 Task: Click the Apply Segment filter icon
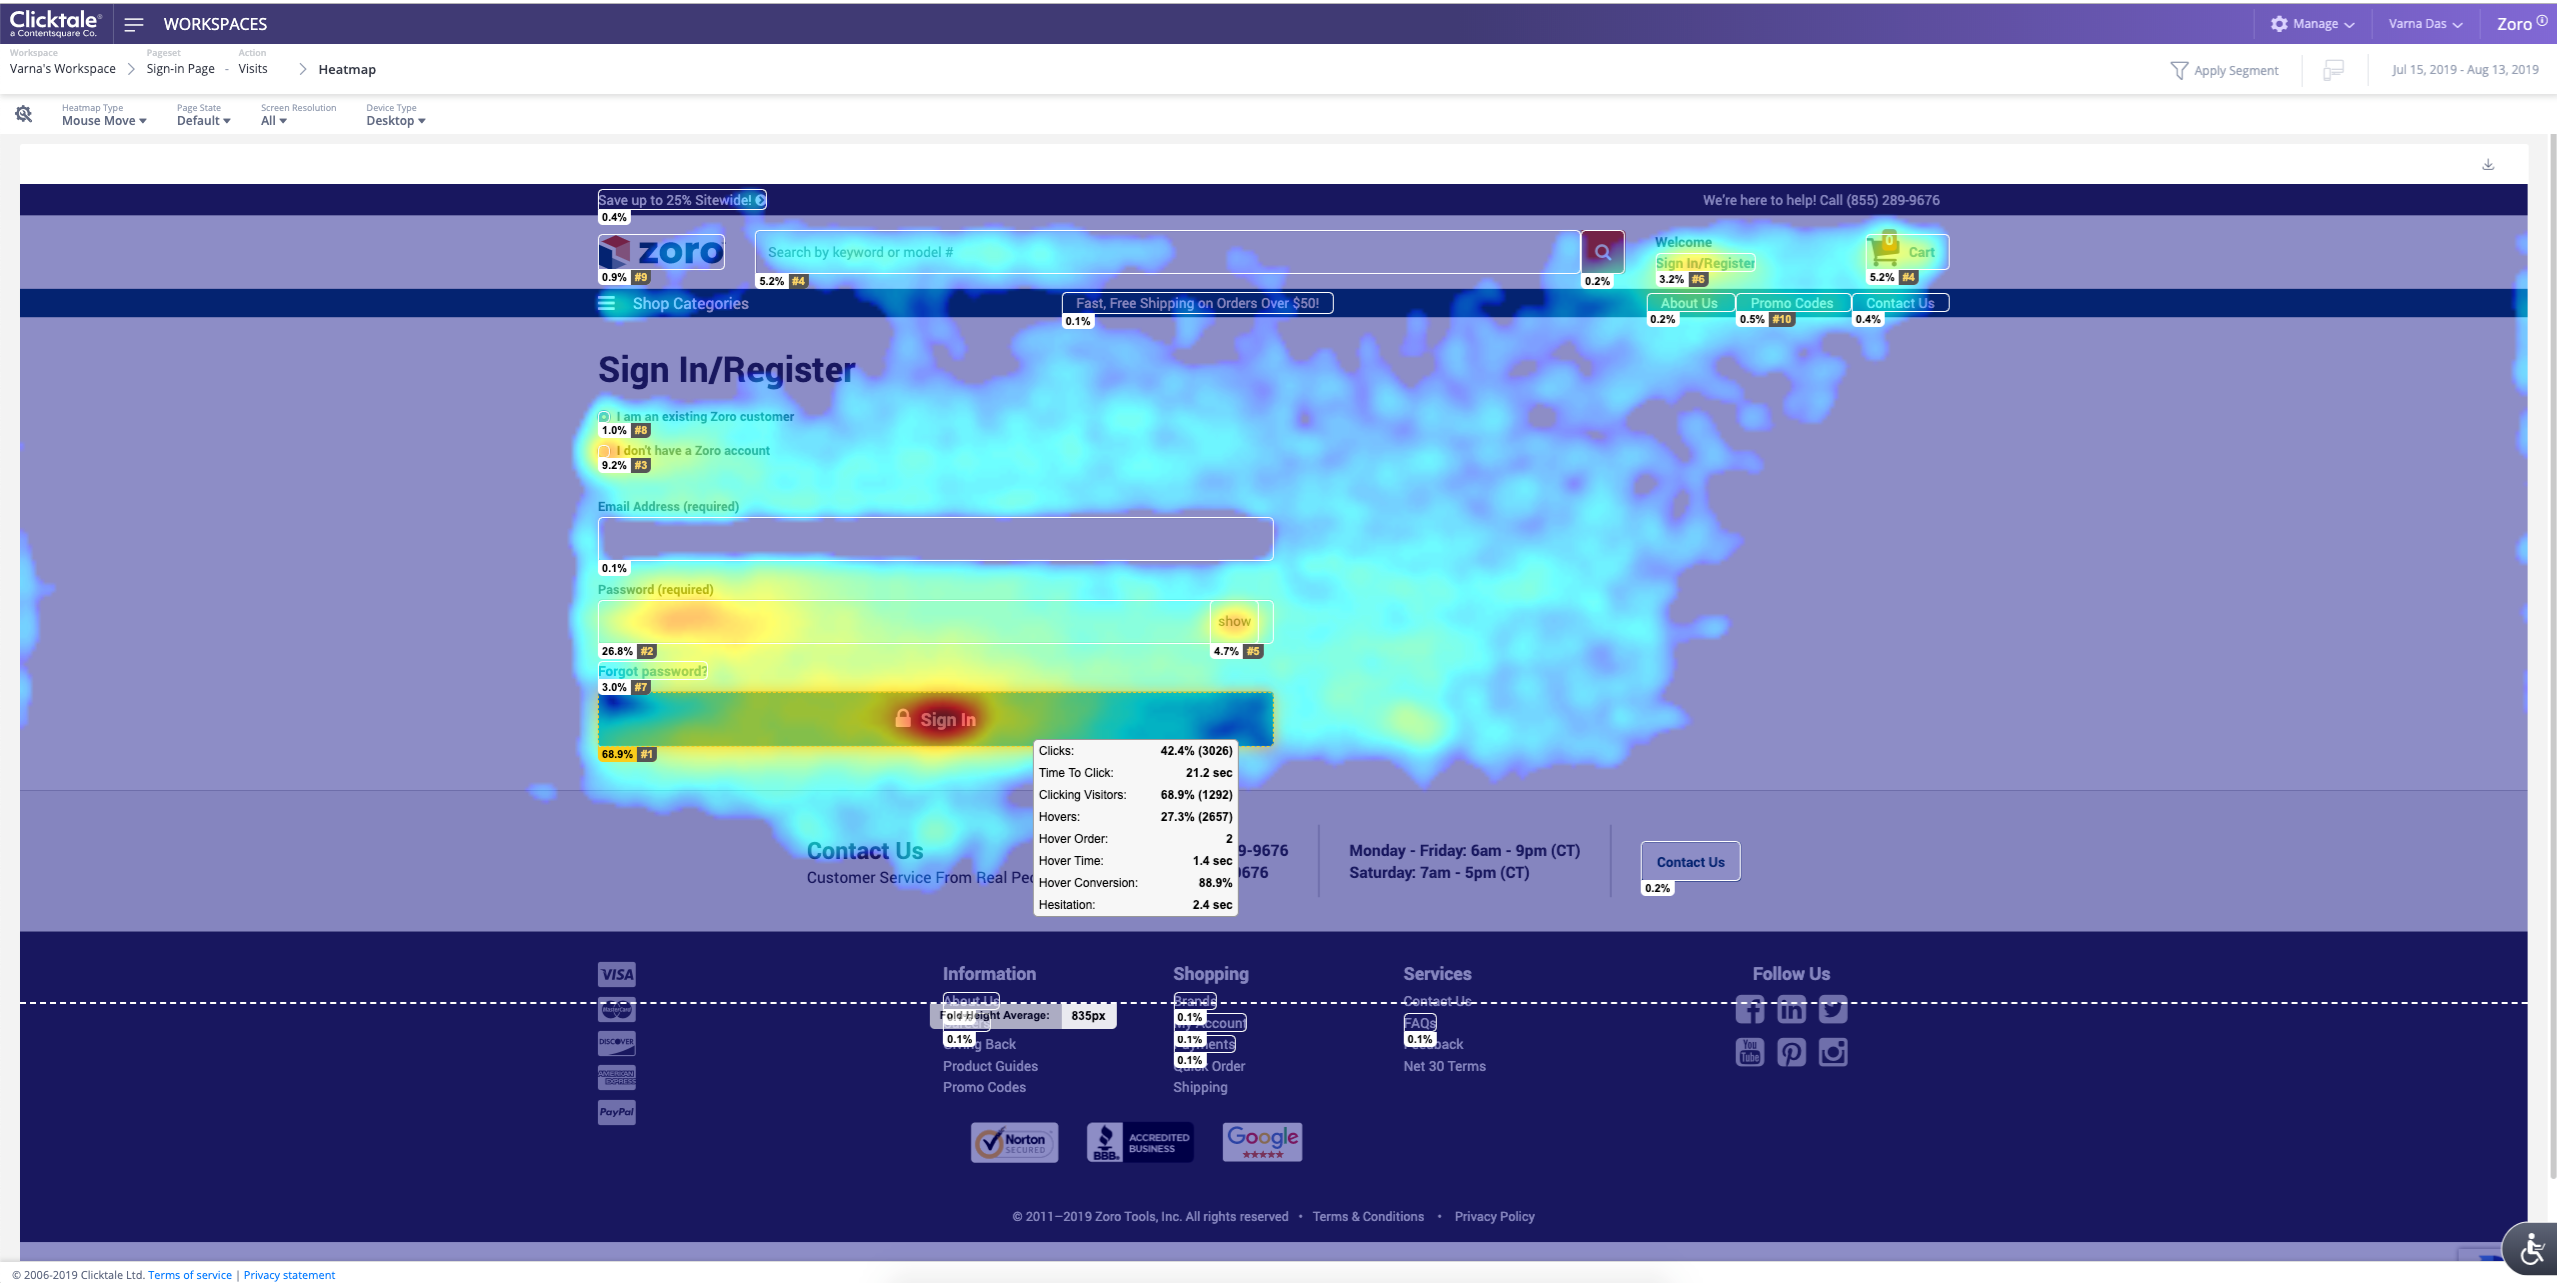(x=2179, y=70)
